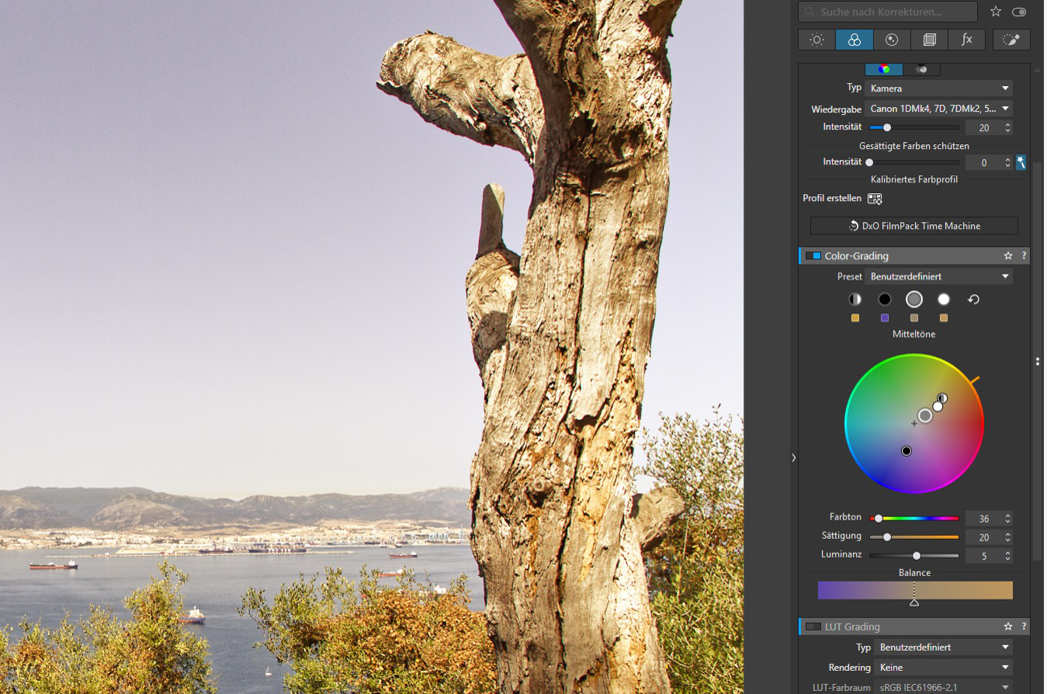The height and width of the screenshot is (694, 1047).
Task: Click the Sättigung value field showing 20
Action: (x=984, y=537)
